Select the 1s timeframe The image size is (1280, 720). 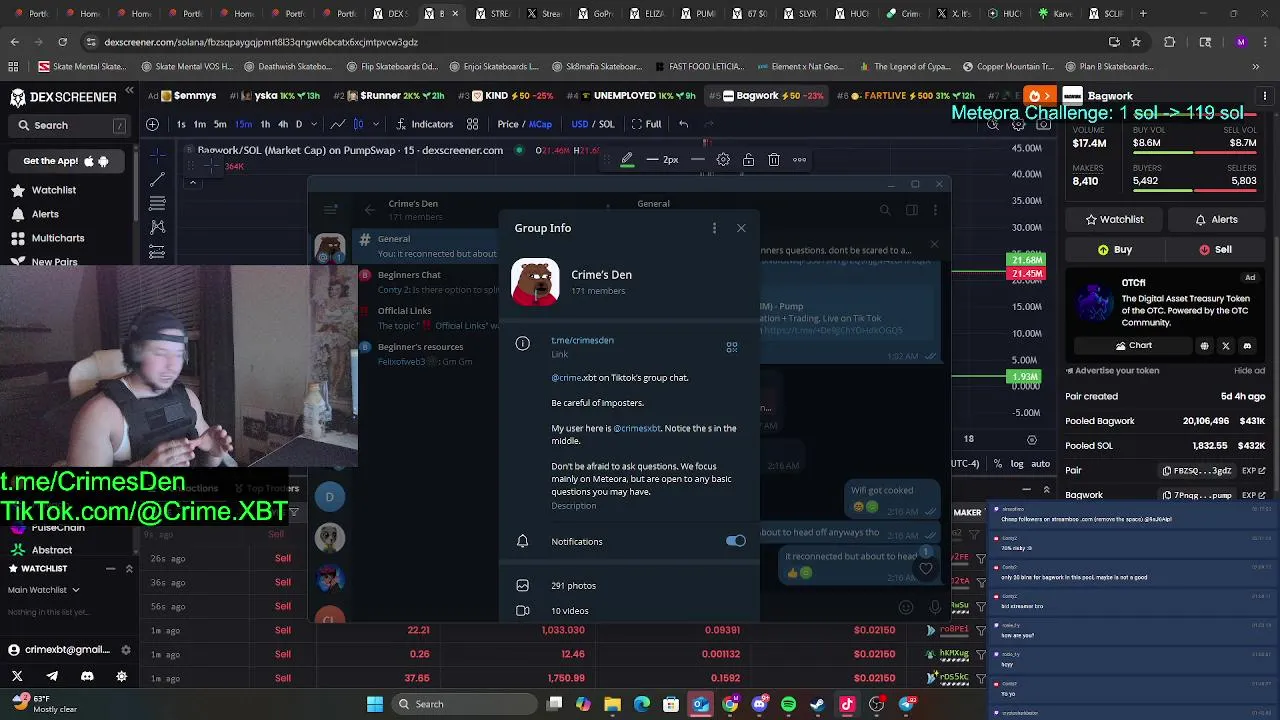coord(181,124)
